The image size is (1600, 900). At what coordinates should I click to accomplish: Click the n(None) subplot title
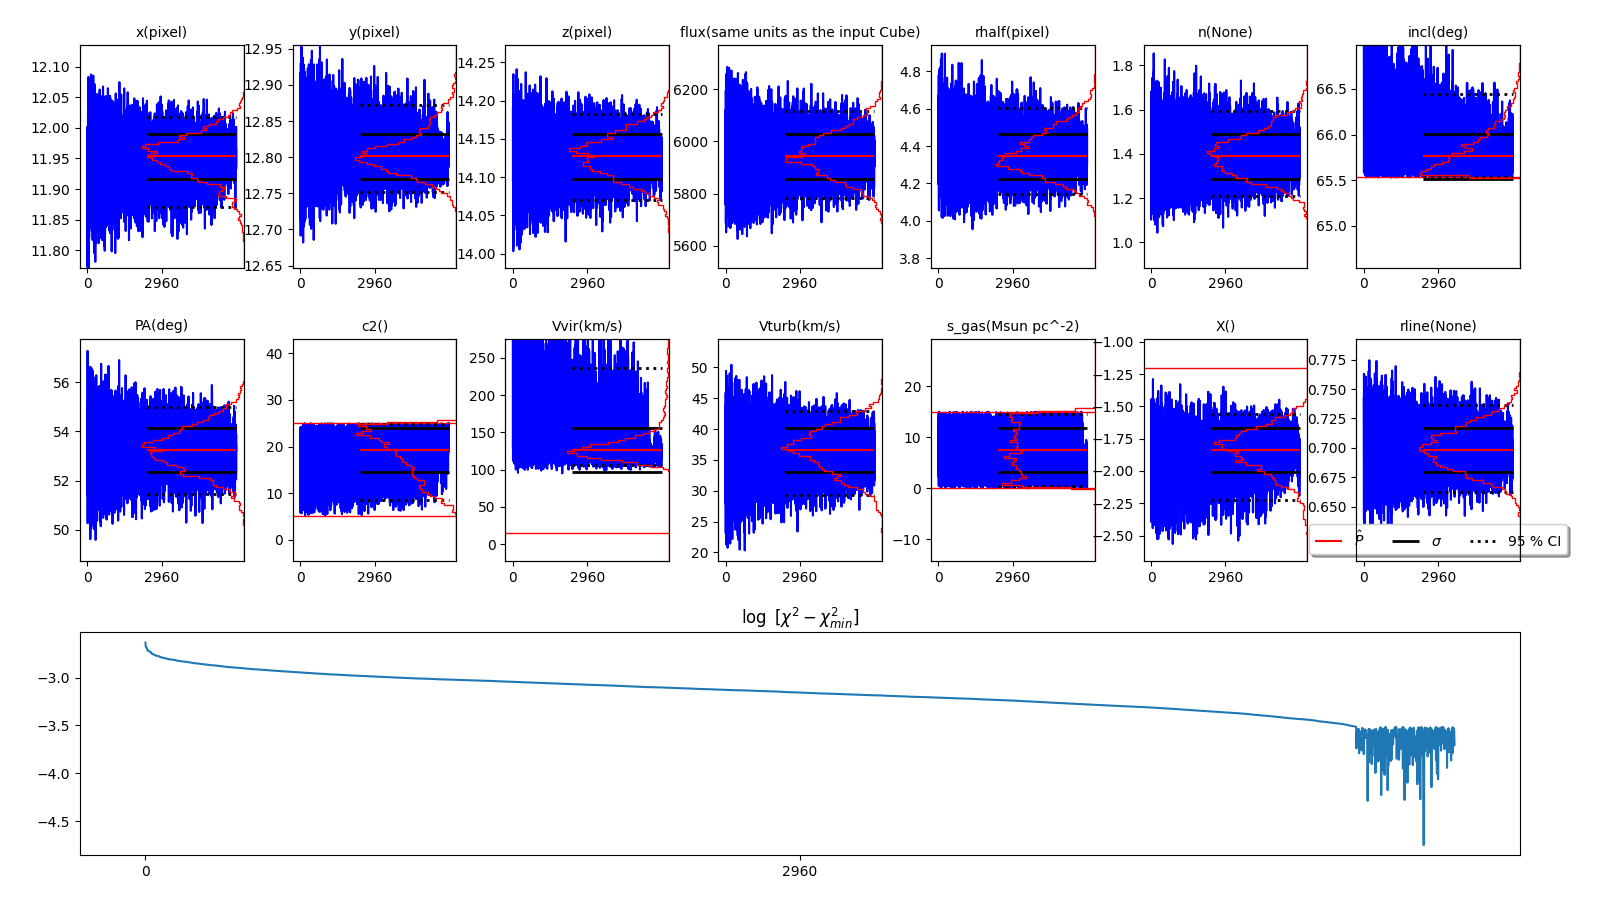1225,32
